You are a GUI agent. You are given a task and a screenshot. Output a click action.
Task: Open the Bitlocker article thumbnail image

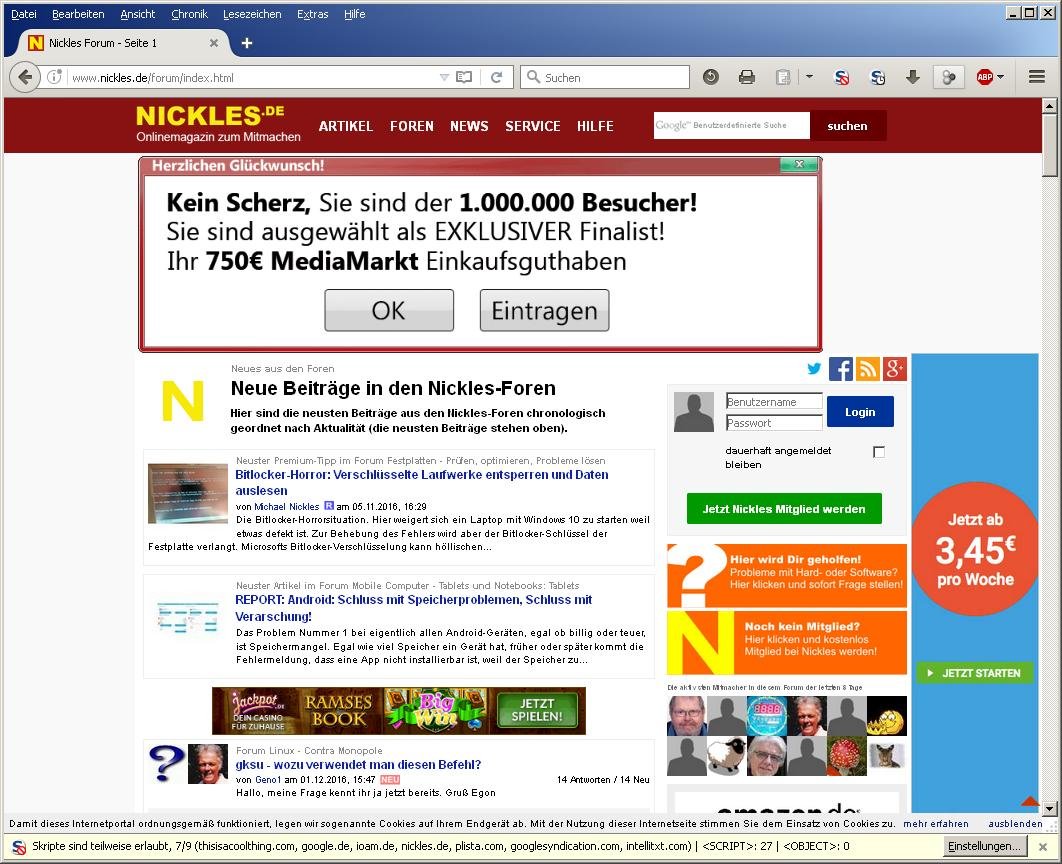188,493
